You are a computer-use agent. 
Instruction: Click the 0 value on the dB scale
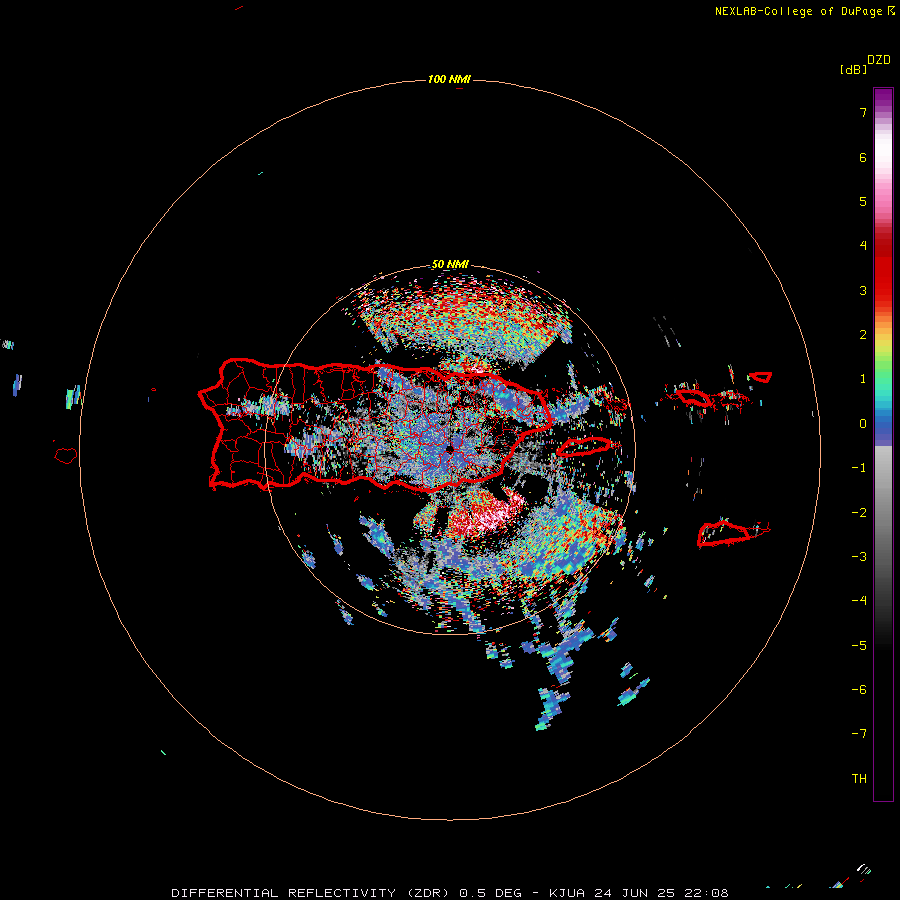pos(863,424)
